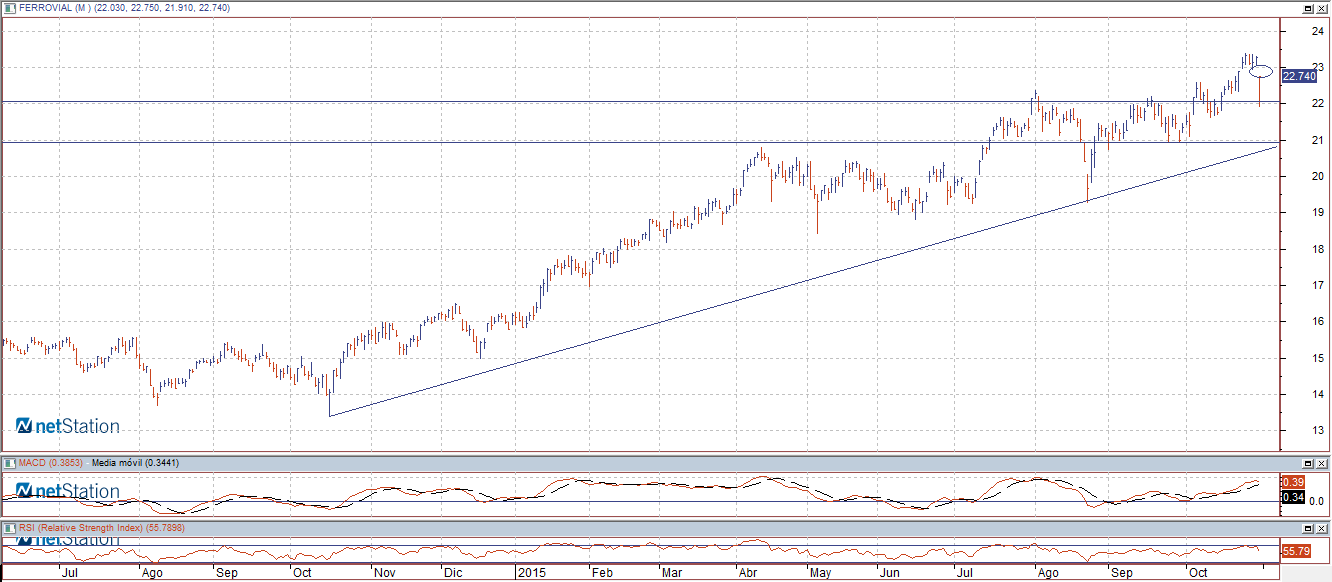Click the May label on the time axis
The image size is (1332, 582).
[821, 574]
